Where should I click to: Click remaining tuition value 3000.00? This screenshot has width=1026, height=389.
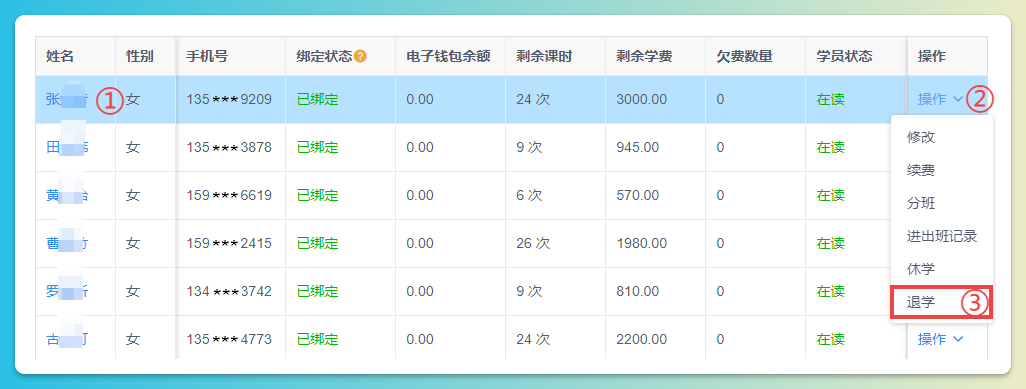tap(641, 100)
